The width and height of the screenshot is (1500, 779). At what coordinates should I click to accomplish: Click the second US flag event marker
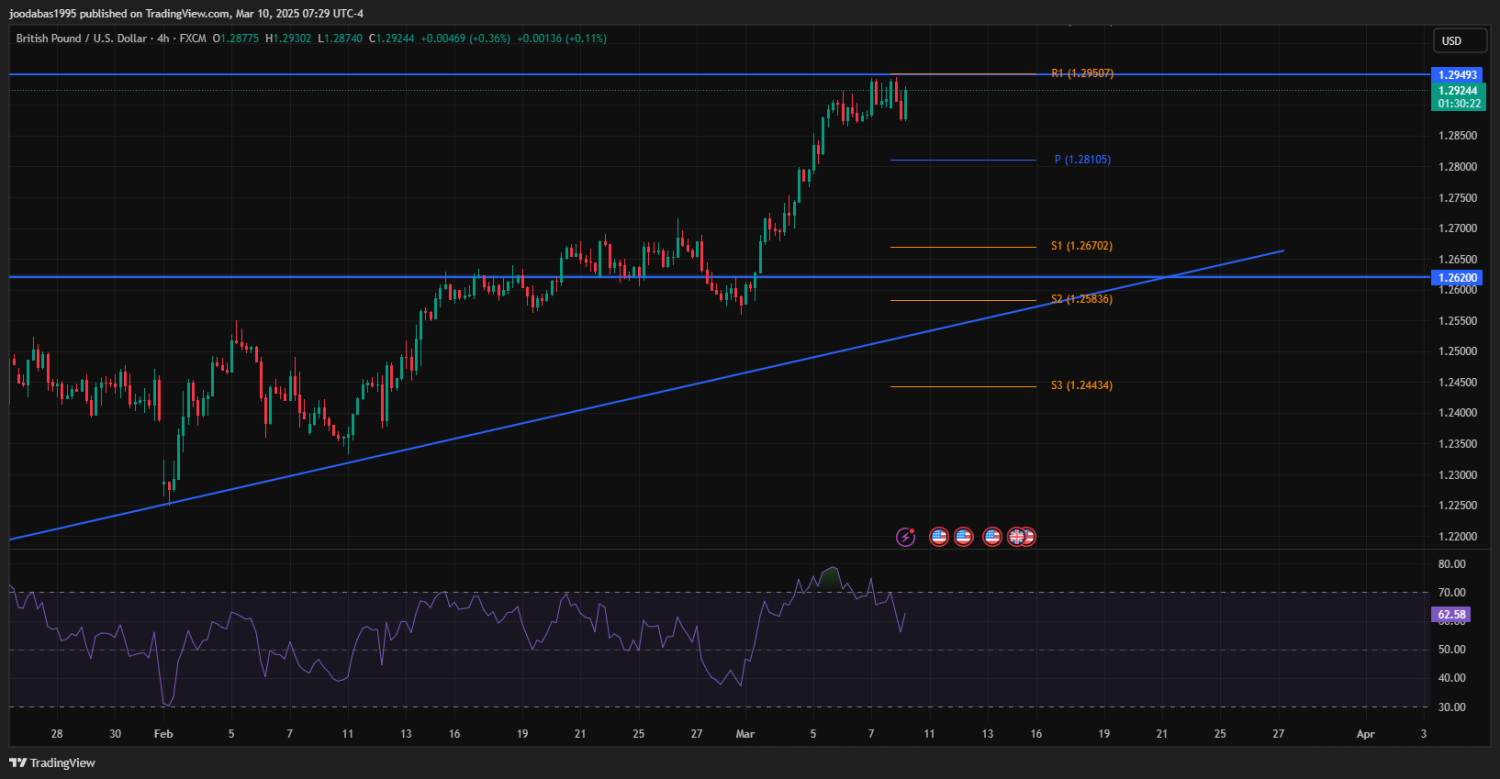pyautogui.click(x=963, y=537)
